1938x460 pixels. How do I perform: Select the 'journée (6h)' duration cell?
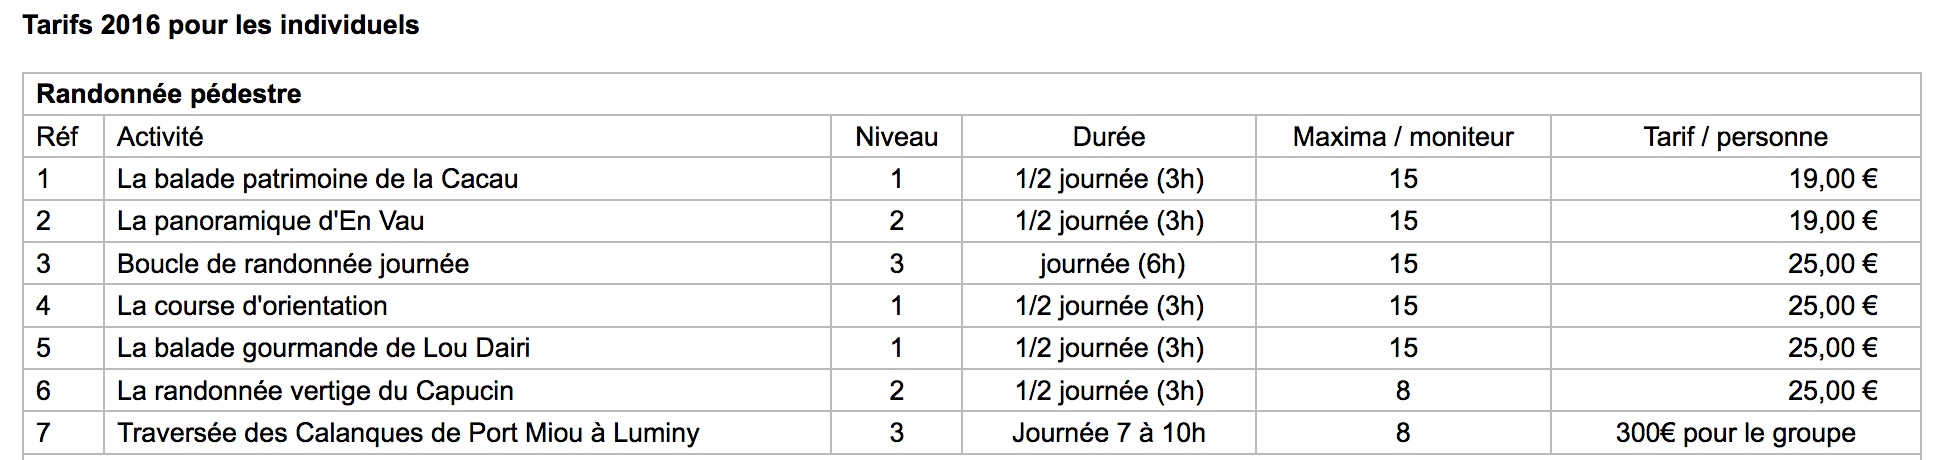coord(1111,264)
